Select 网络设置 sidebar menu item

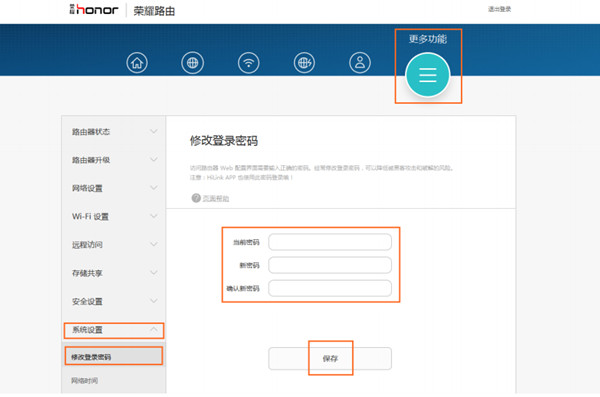click(x=114, y=188)
